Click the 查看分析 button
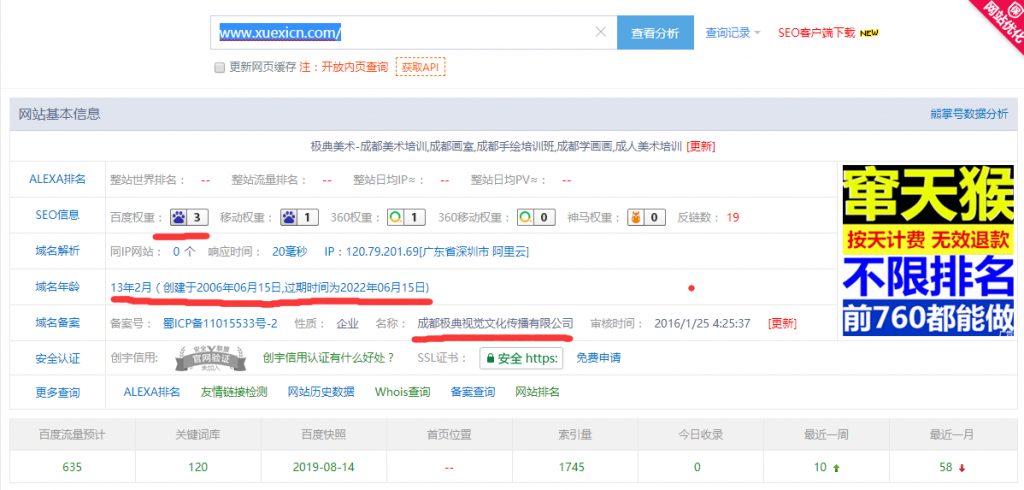This screenshot has width=1024, height=490. pos(655,33)
